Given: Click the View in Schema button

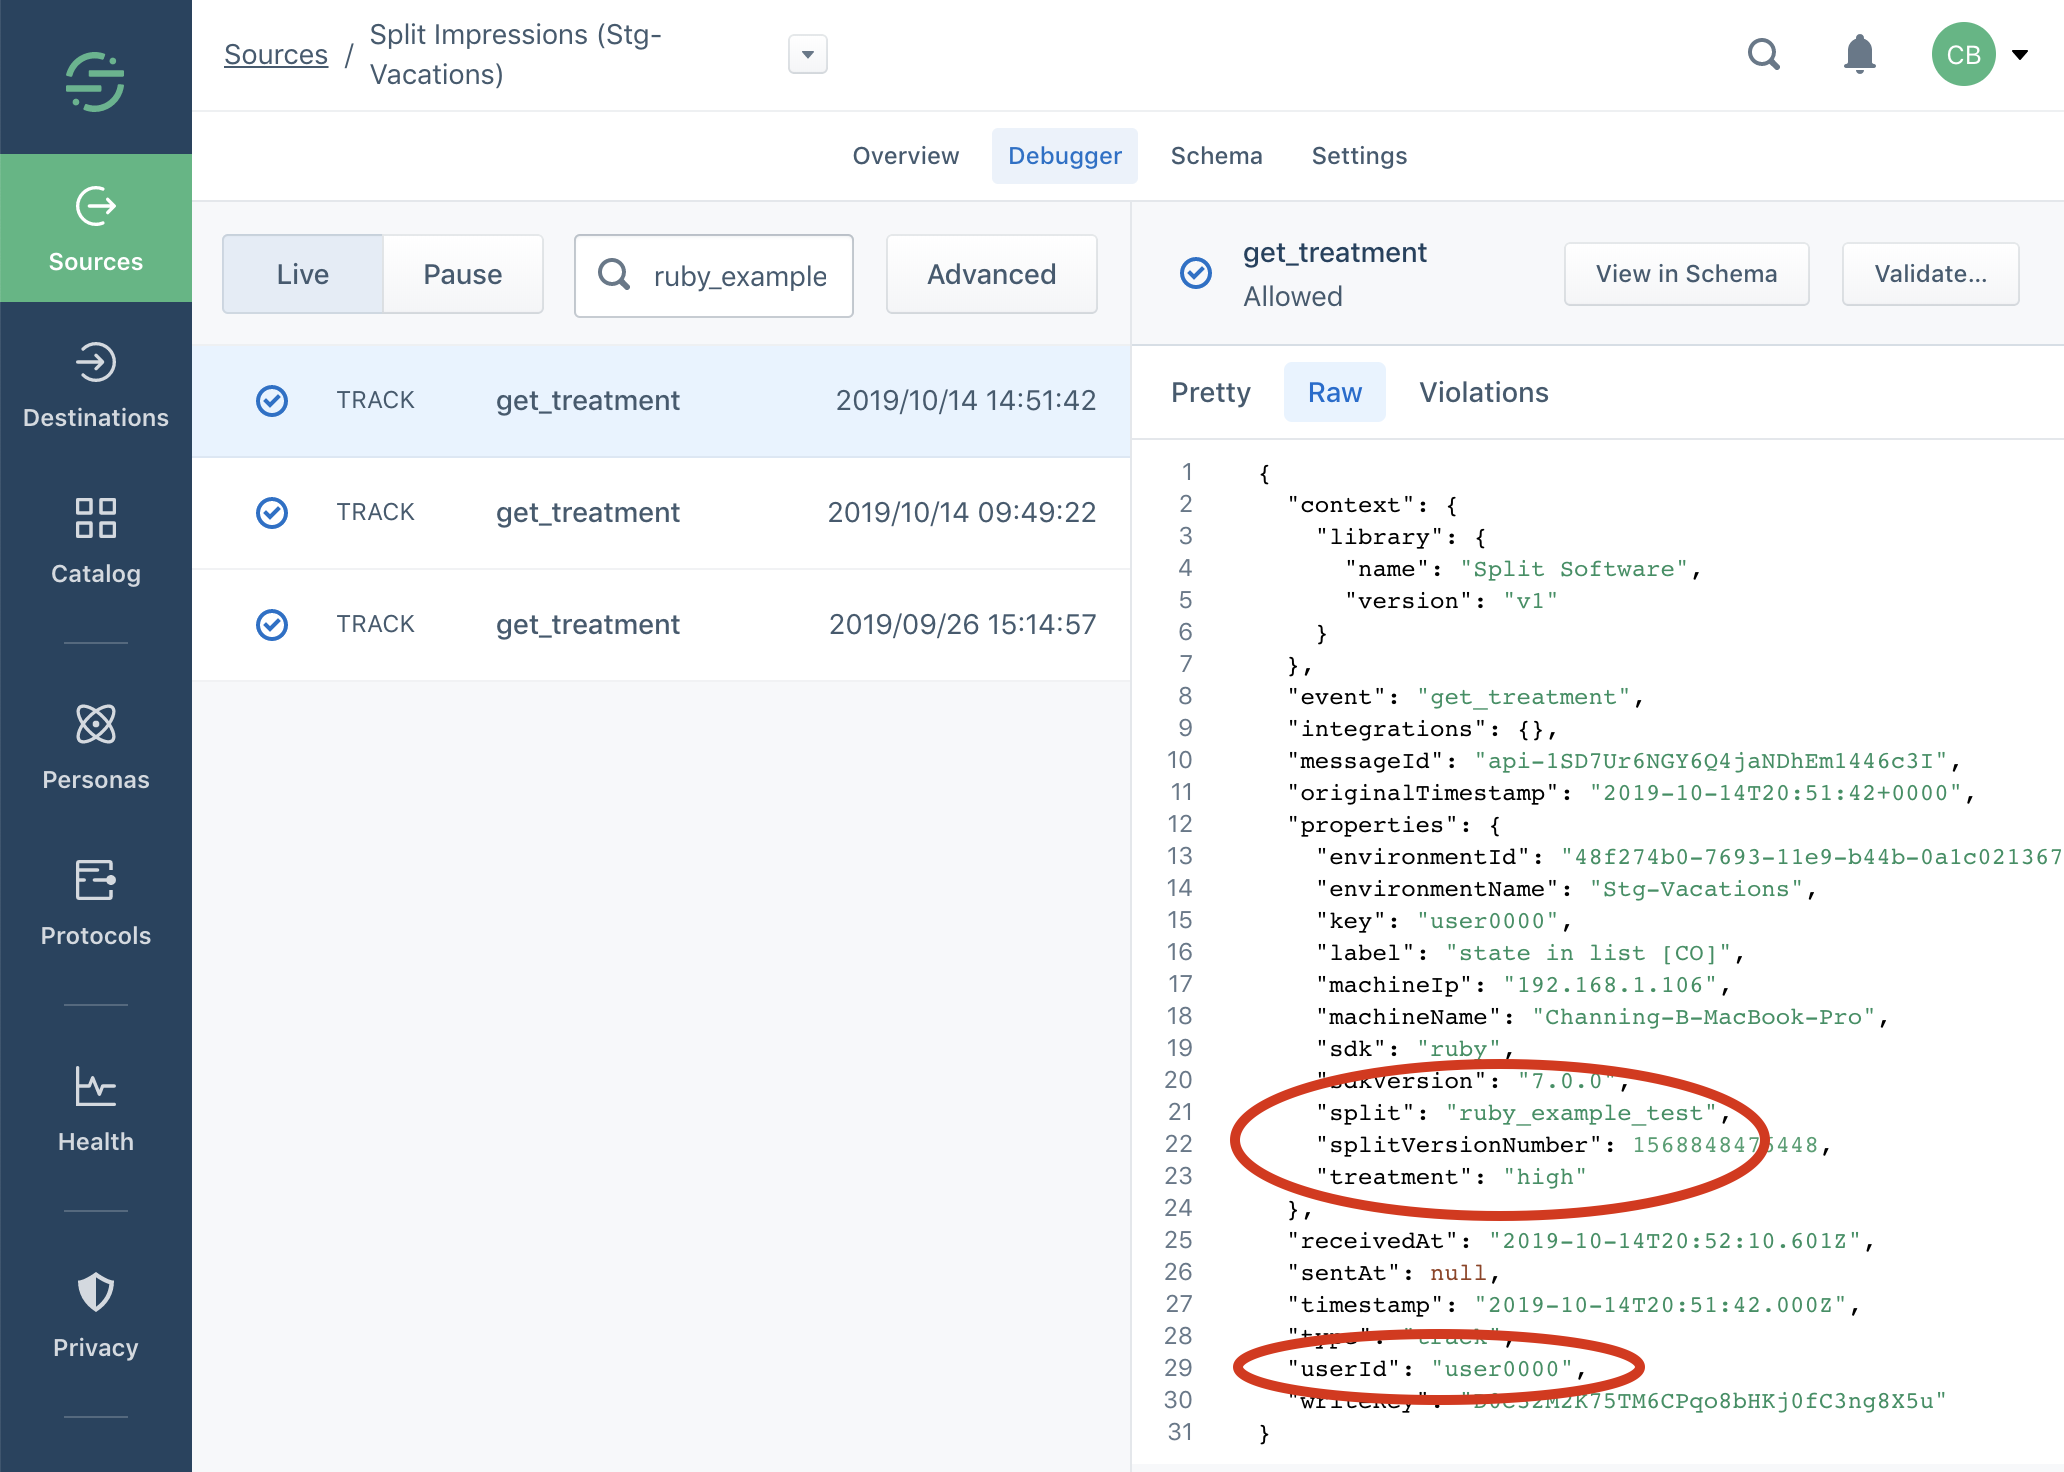Looking at the screenshot, I should pyautogui.click(x=1686, y=274).
